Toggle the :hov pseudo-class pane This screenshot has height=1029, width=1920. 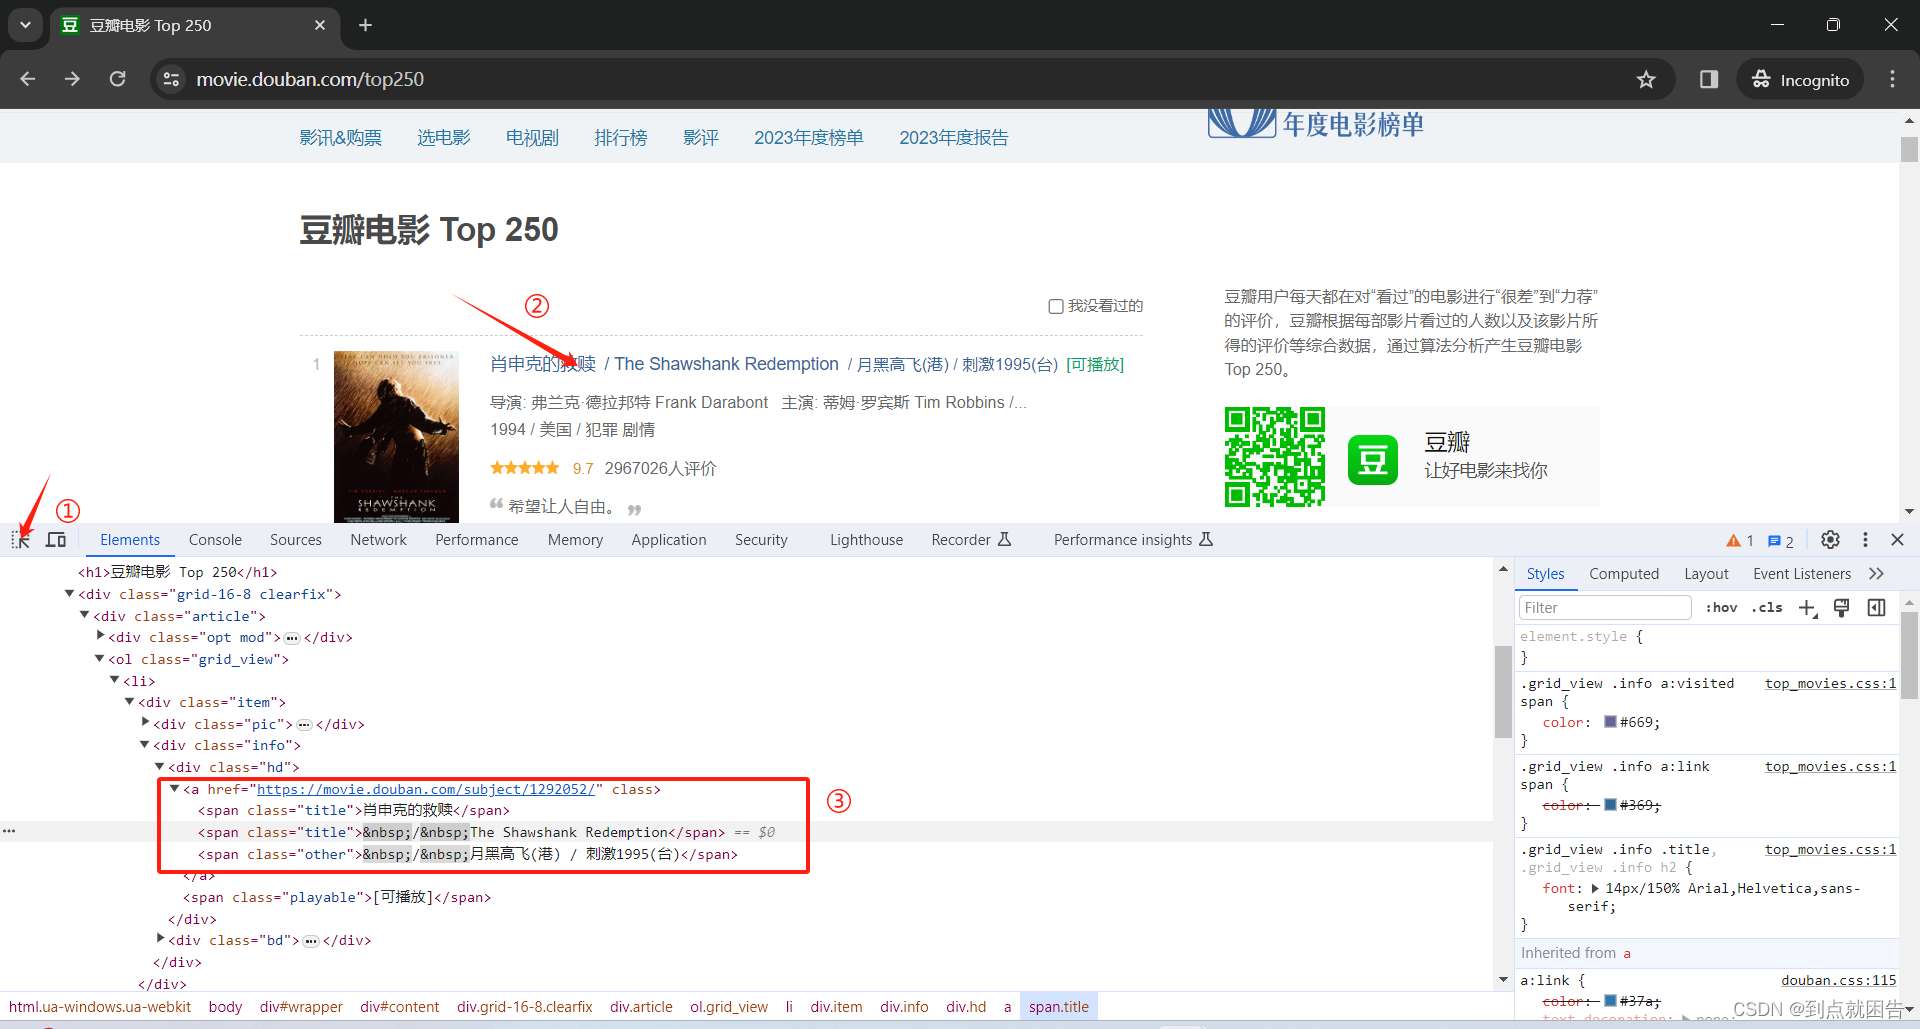tap(1721, 607)
